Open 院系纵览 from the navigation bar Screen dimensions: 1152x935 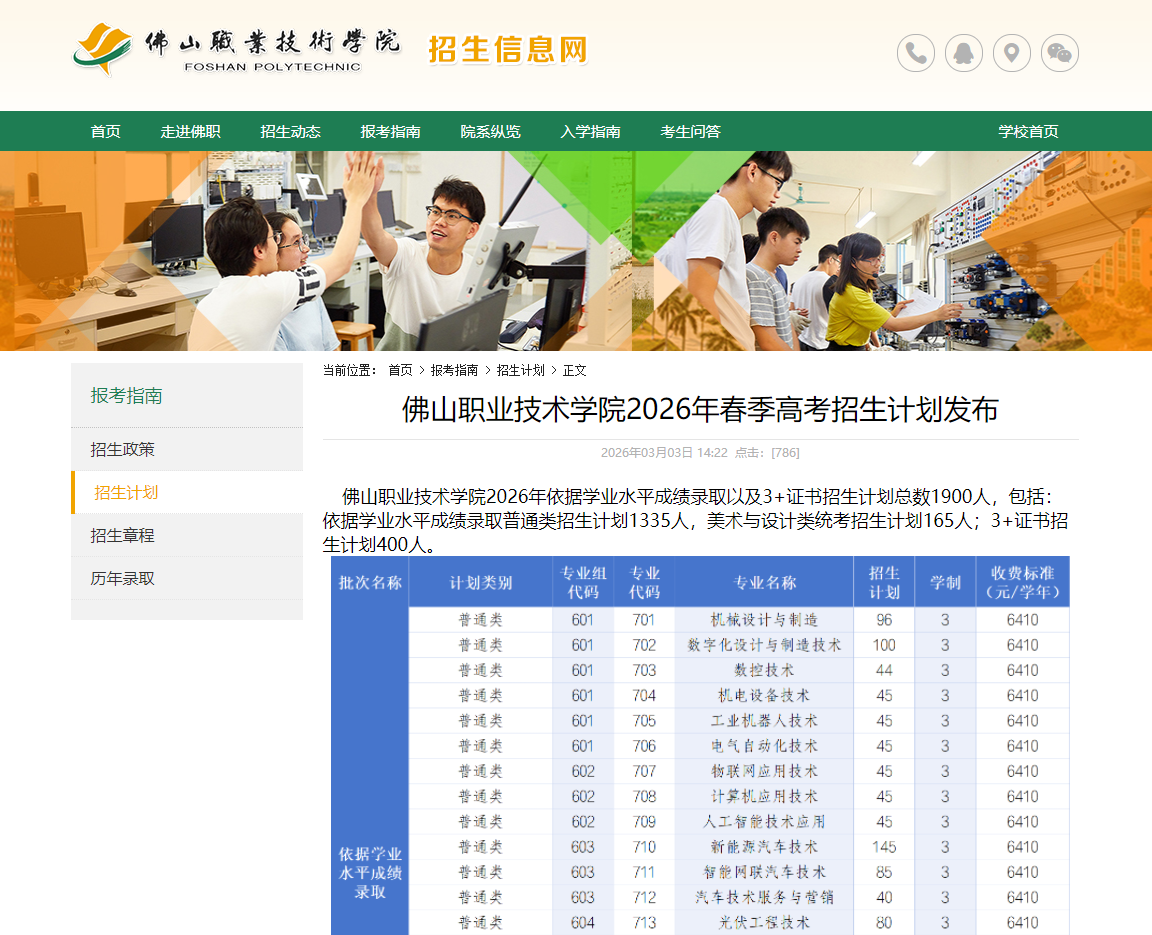pyautogui.click(x=489, y=131)
